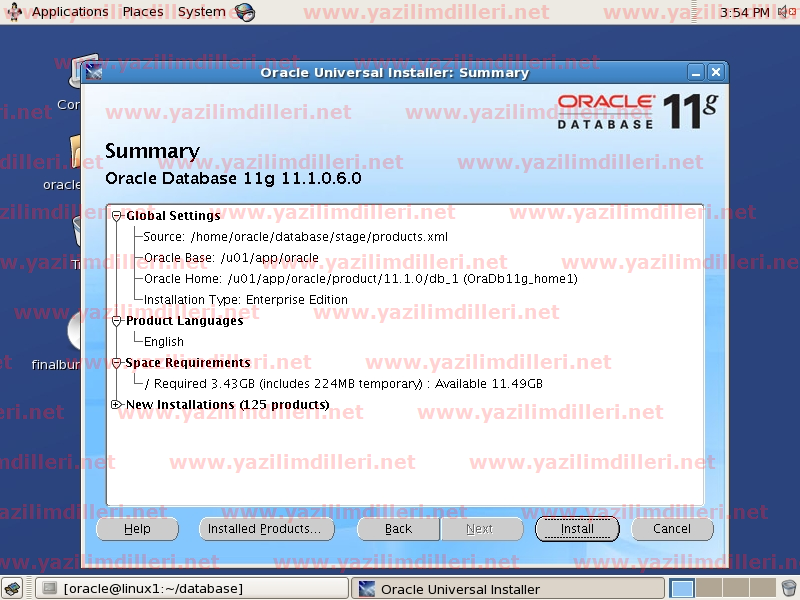Open Installed Products dialog
The image size is (800, 600).
click(265, 529)
